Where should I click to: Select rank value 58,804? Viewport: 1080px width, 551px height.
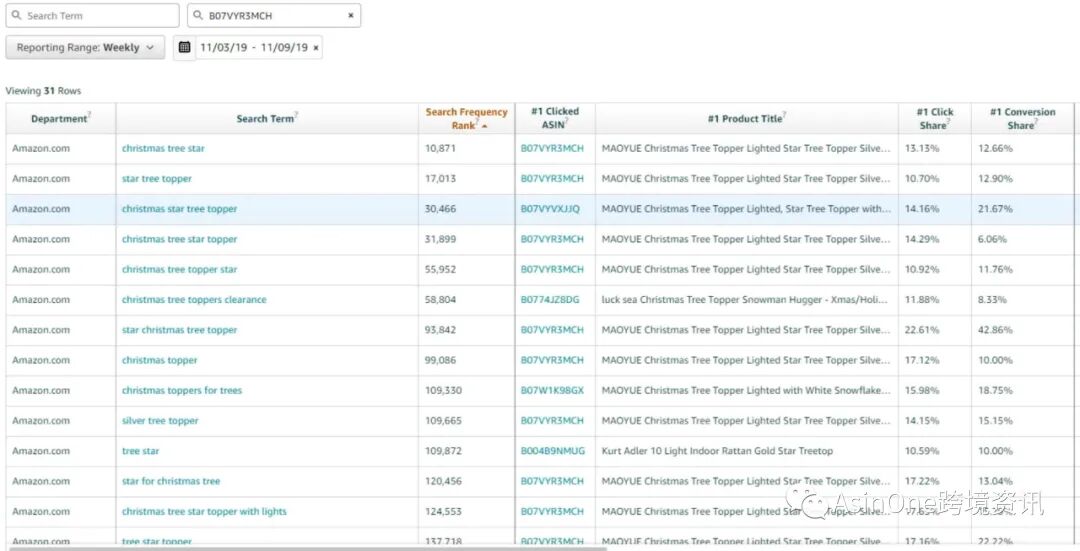441,300
